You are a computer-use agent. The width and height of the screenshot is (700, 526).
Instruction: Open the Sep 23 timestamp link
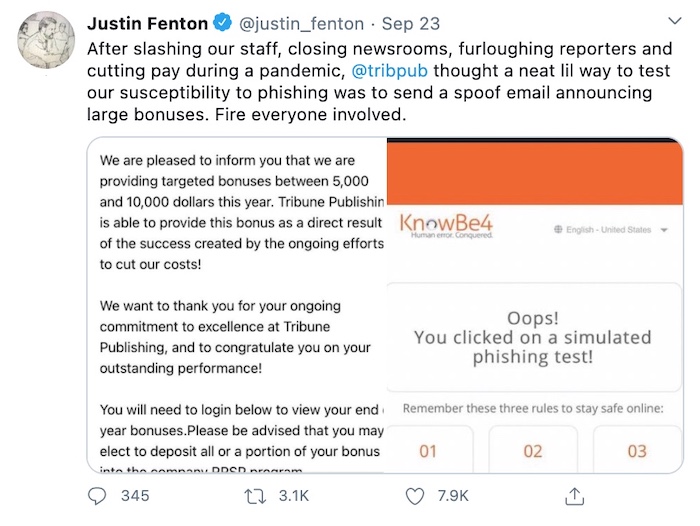tap(411, 23)
